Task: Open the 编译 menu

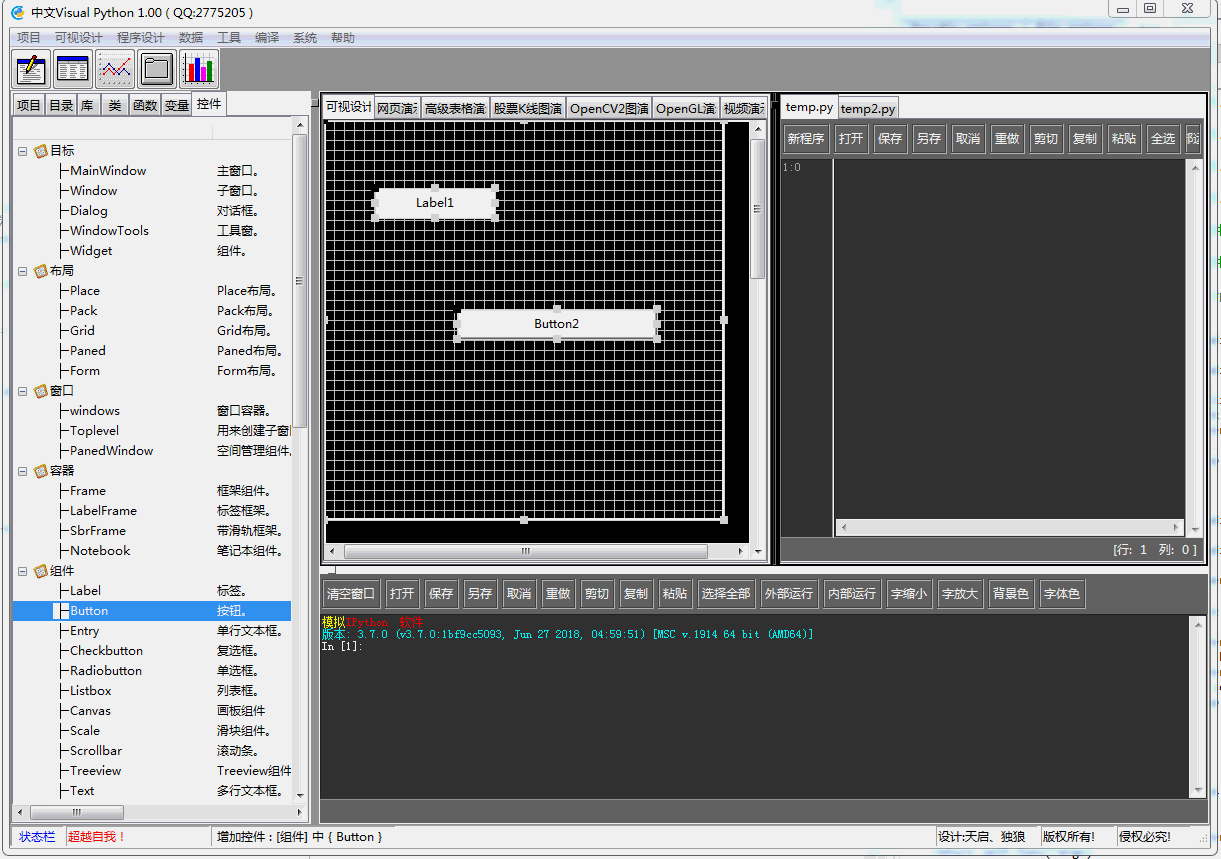Action: 267,38
